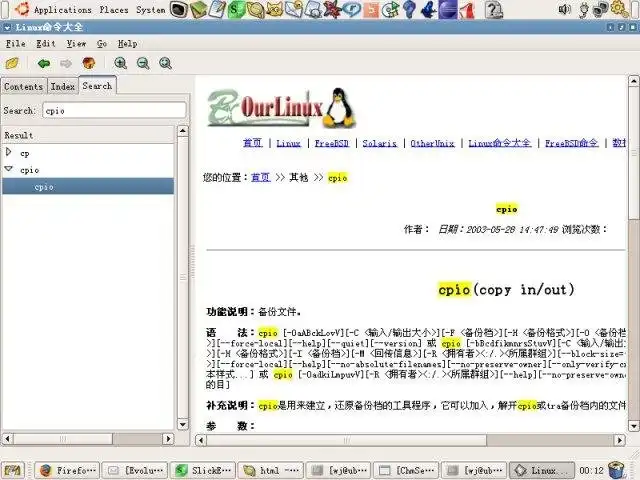Click the results pane scroll right arrow

click(x=168, y=439)
